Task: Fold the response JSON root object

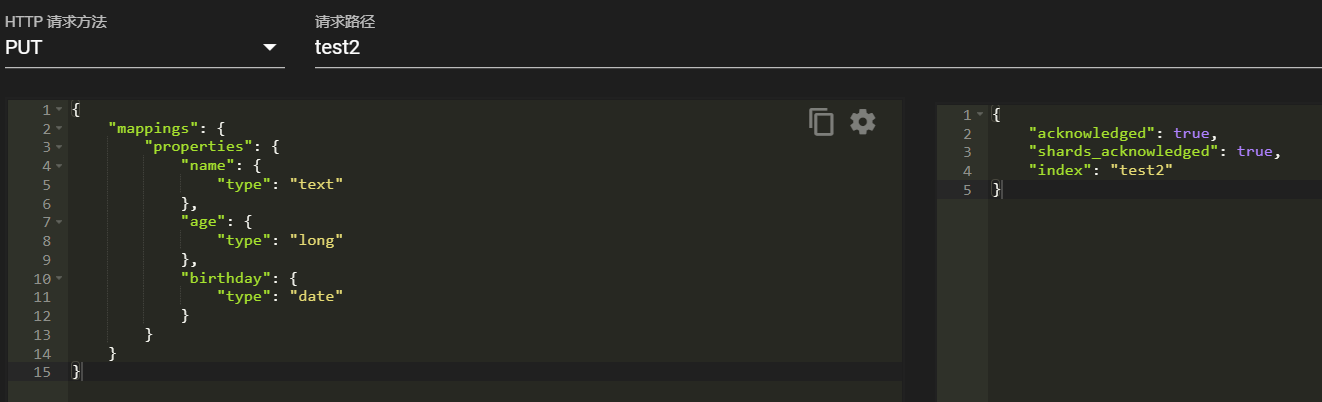Action: (x=981, y=115)
